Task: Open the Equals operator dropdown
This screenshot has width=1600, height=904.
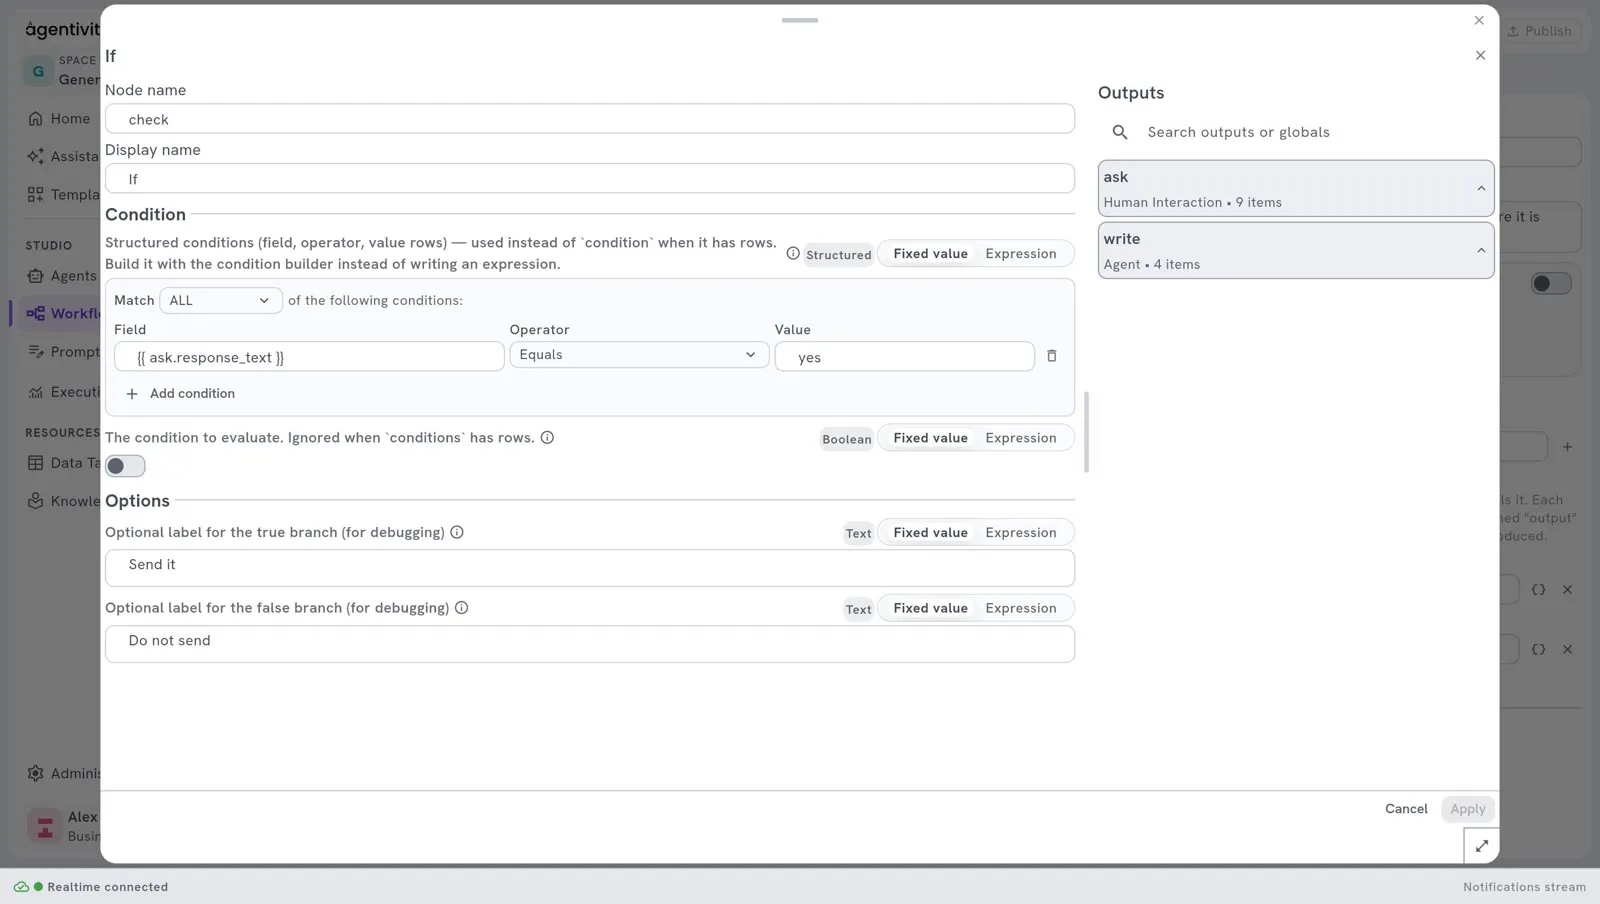Action: 639,355
